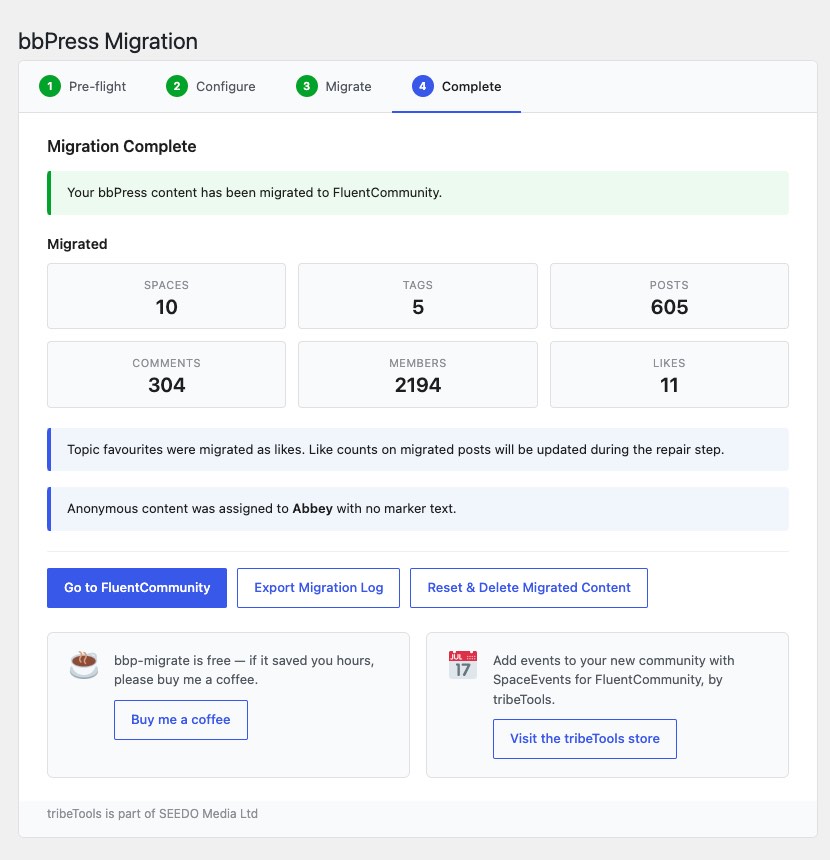Click the 'Add events to your new community' text
830x860 pixels.
613,680
